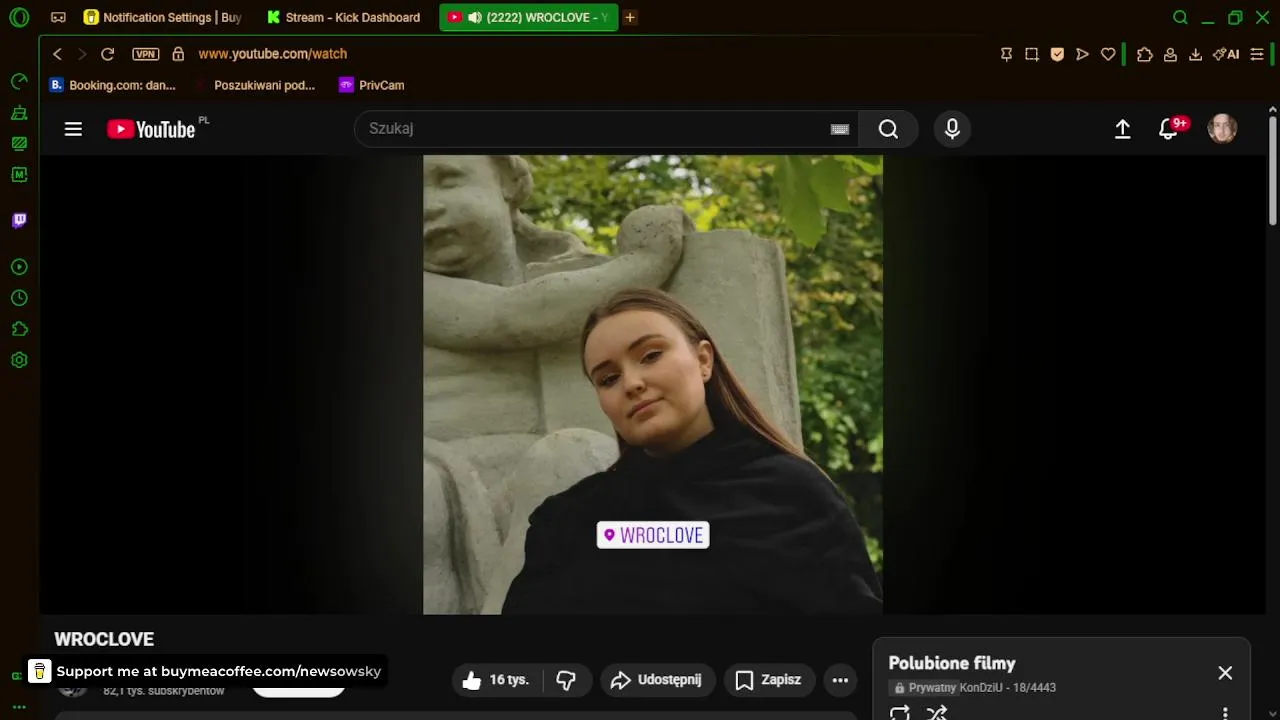This screenshot has height=720, width=1280.
Task: Open GX Control speedometer in sidebar
Action: [x=19, y=81]
